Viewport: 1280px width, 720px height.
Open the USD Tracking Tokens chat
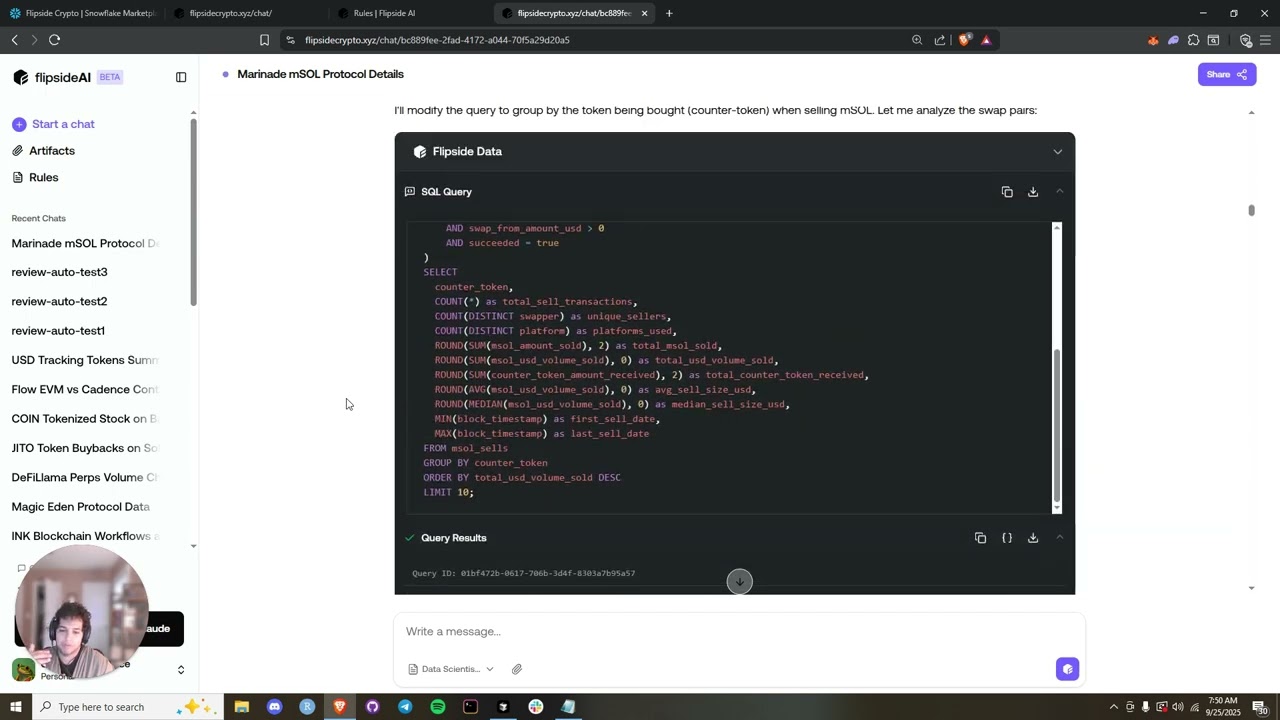[85, 360]
